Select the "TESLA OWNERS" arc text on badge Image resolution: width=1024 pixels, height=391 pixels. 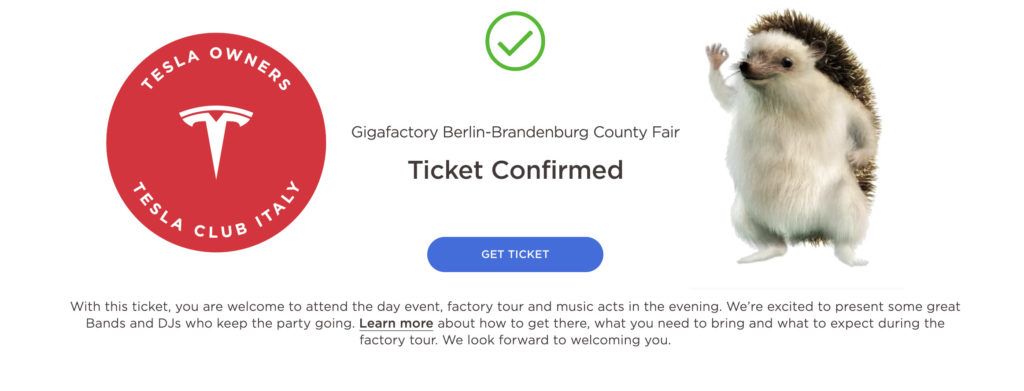click(216, 67)
